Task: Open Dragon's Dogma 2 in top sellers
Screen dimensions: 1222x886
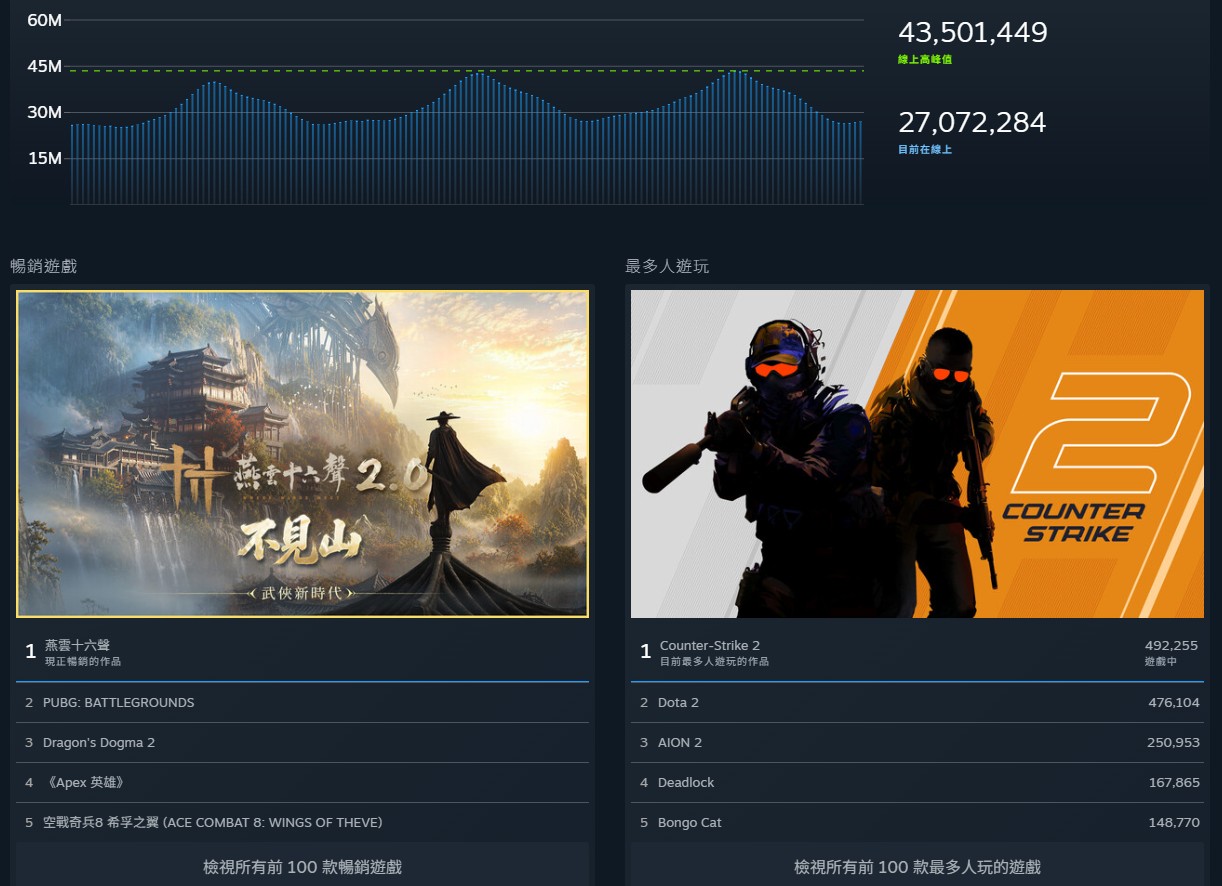Action: tap(302, 743)
